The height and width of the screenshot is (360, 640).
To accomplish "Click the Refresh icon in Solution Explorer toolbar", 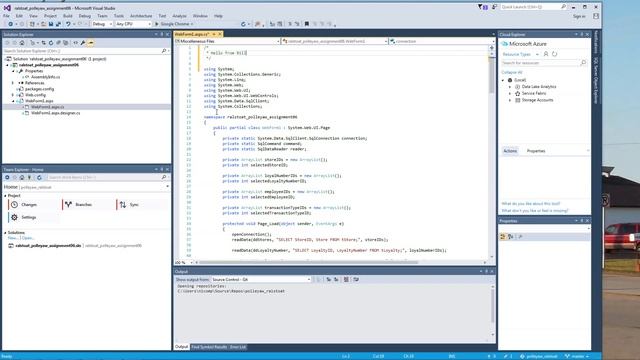I will (x=51, y=42).
